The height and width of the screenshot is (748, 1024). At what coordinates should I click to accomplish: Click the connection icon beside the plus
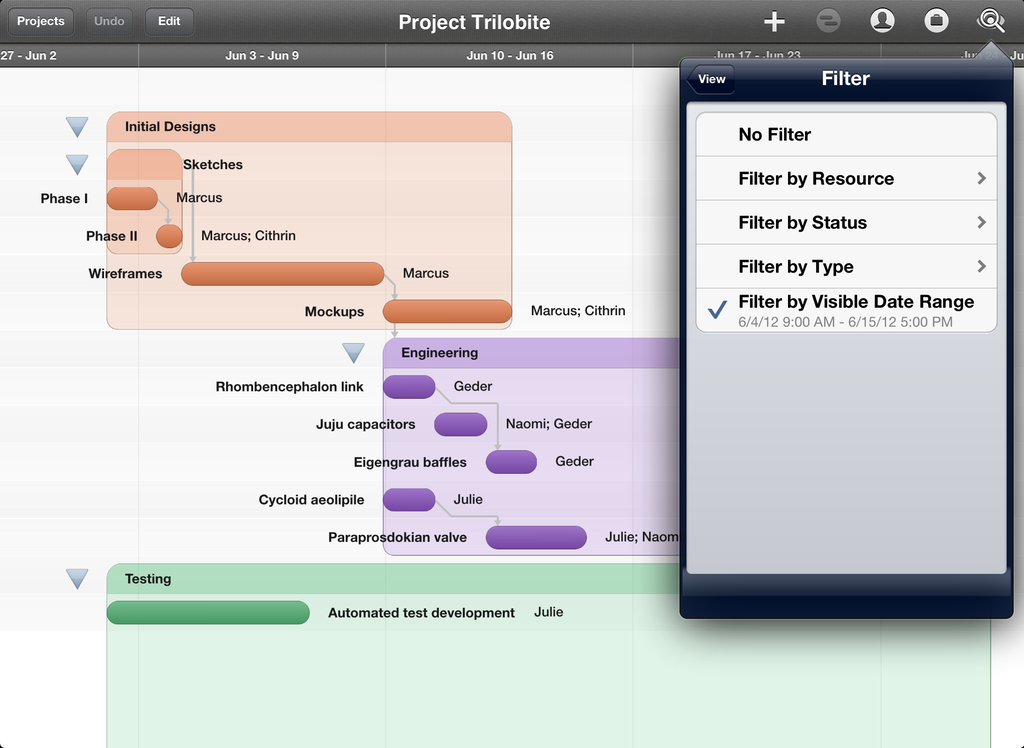pyautogui.click(x=828, y=21)
